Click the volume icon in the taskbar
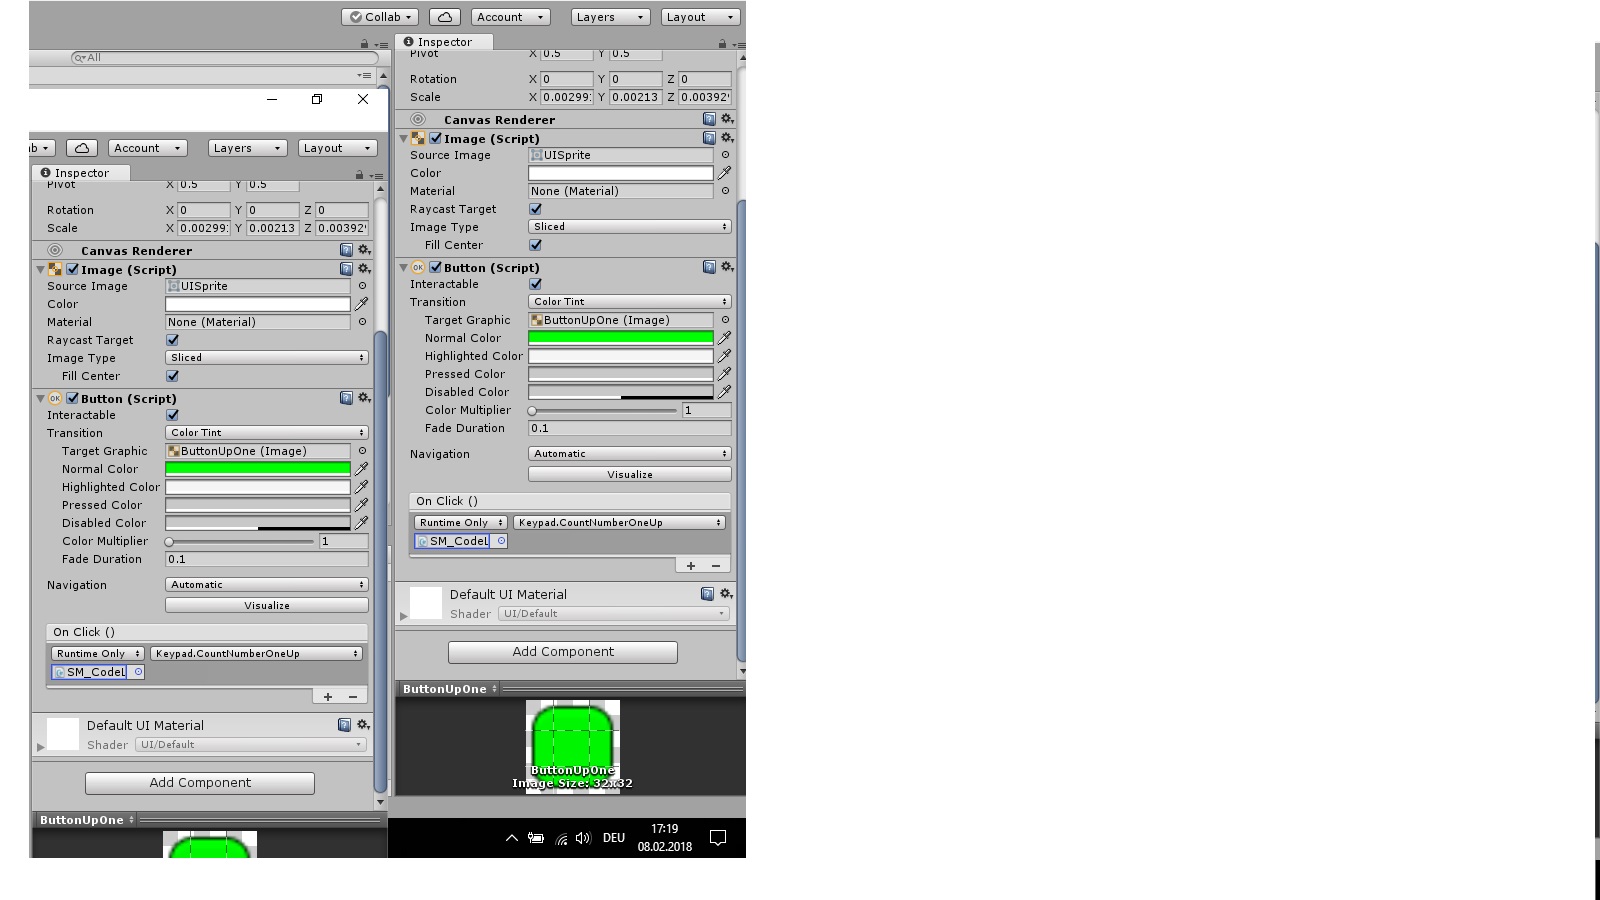Image resolution: width=1600 pixels, height=900 pixels. pos(583,838)
